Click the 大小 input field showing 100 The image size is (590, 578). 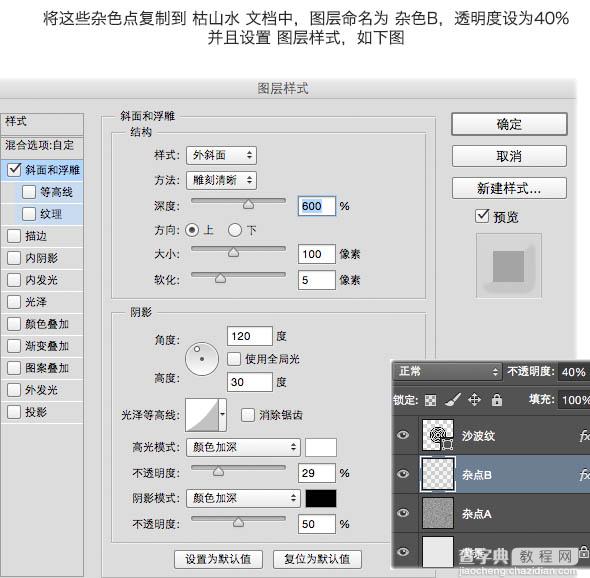click(x=316, y=254)
